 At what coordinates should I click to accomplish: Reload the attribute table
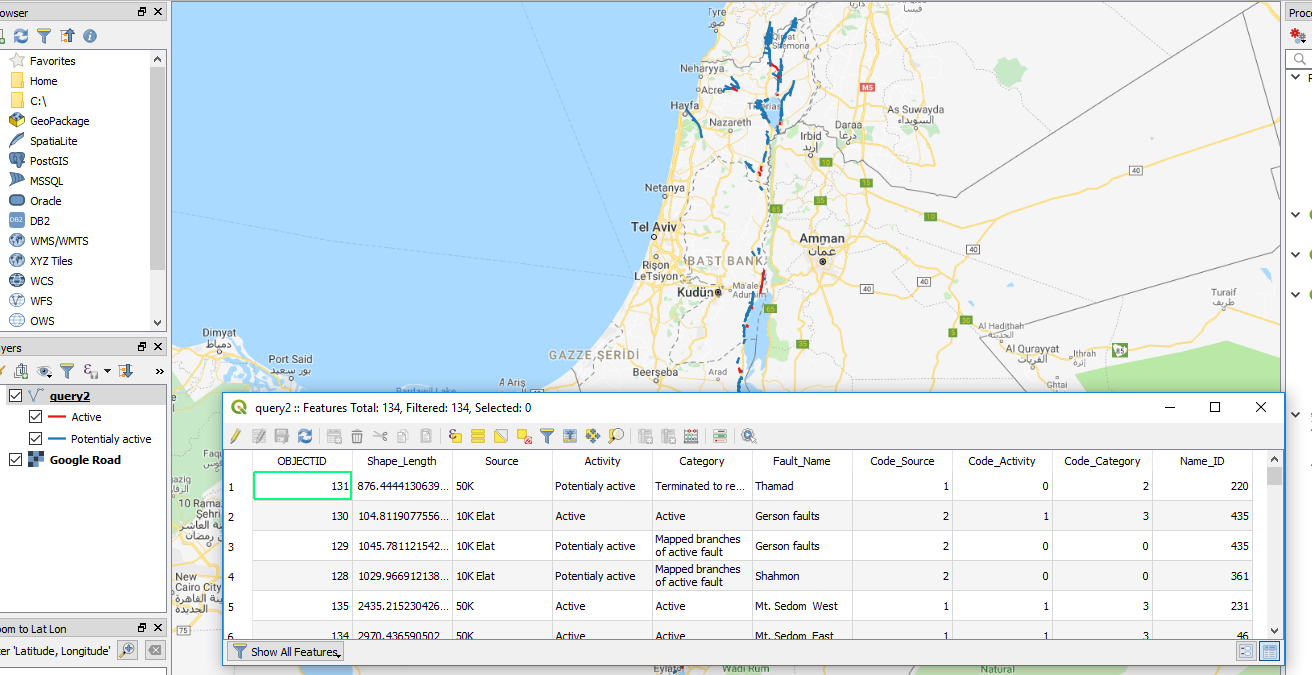click(x=305, y=436)
